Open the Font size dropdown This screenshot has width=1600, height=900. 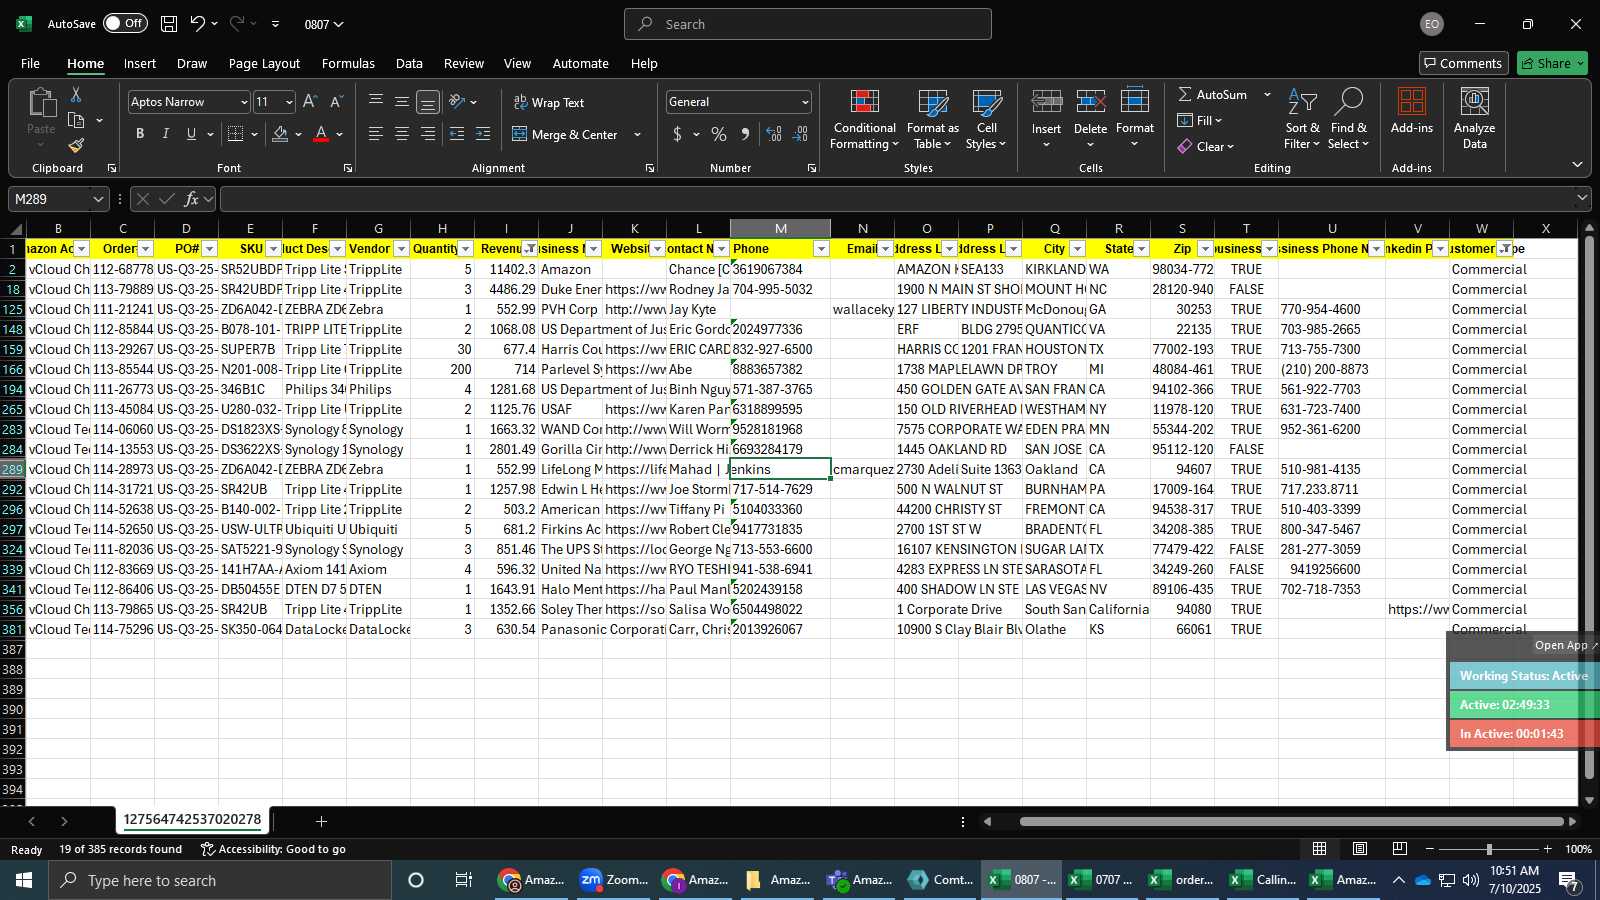[x=289, y=102]
